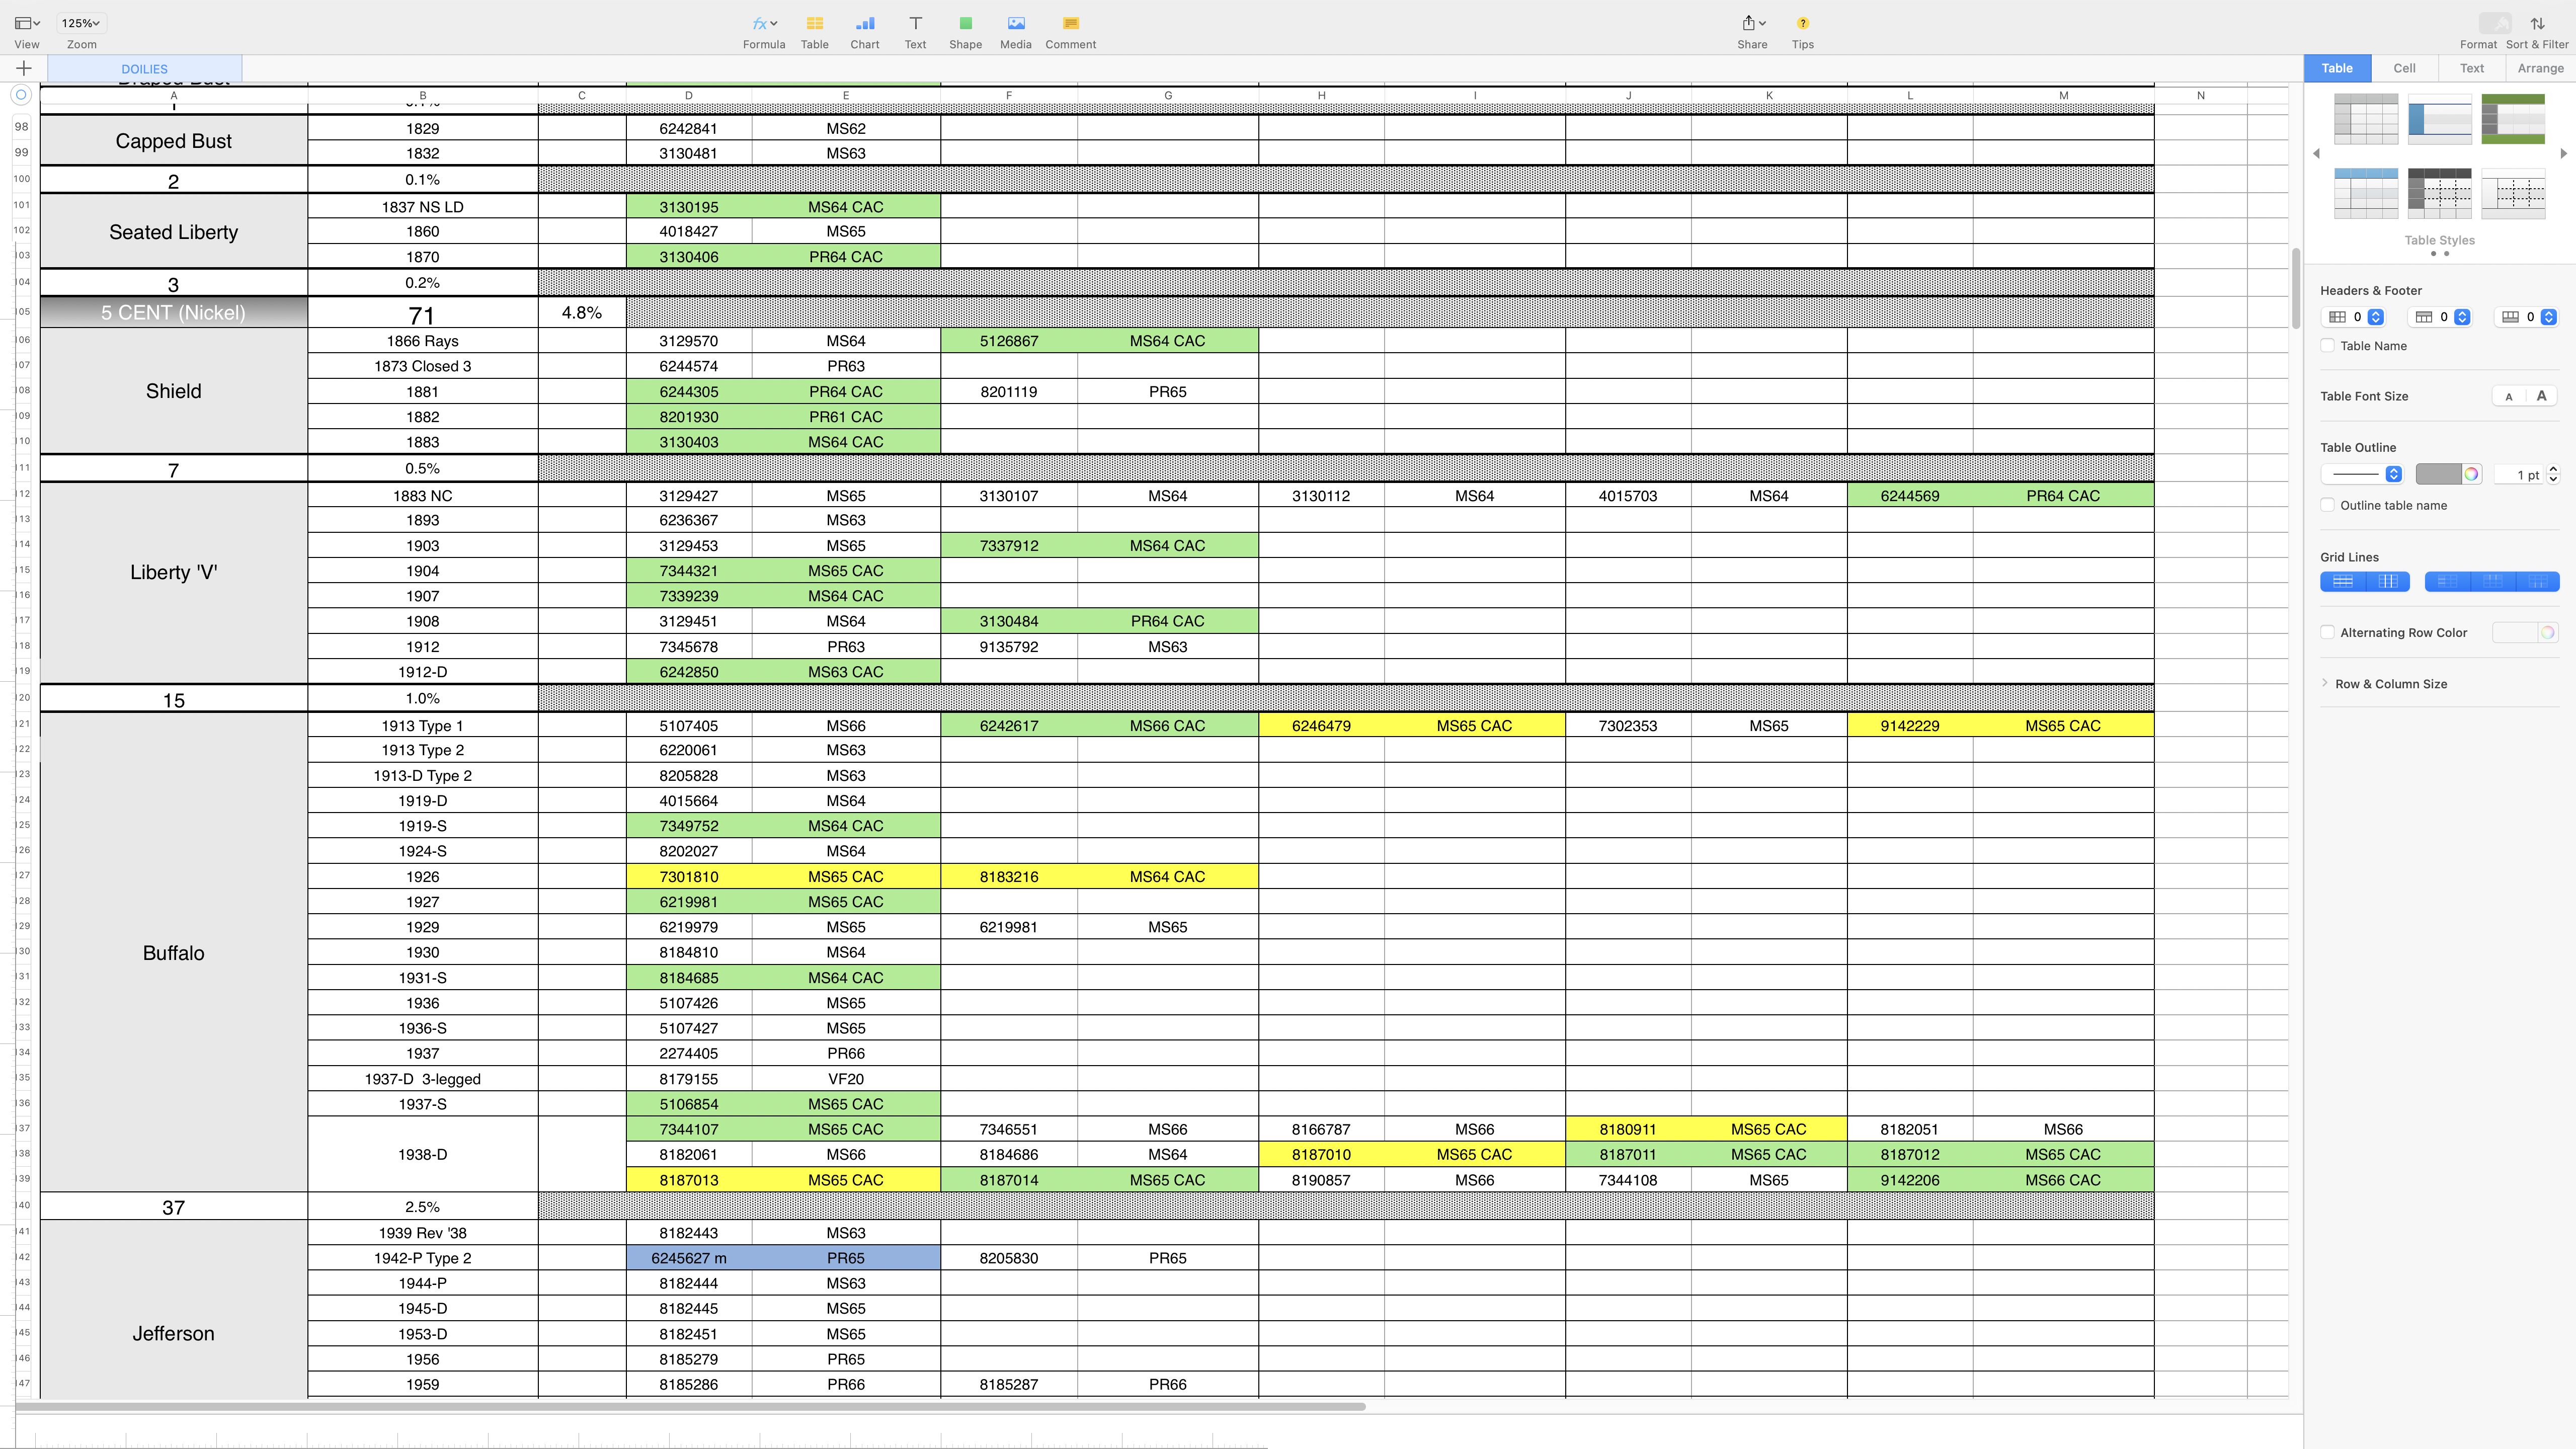Switch to the Cell tab

pos(2404,68)
